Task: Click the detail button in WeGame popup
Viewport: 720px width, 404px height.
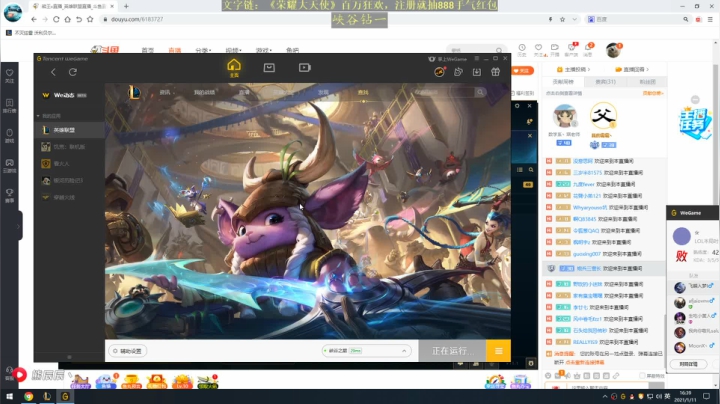Action: click(x=688, y=364)
